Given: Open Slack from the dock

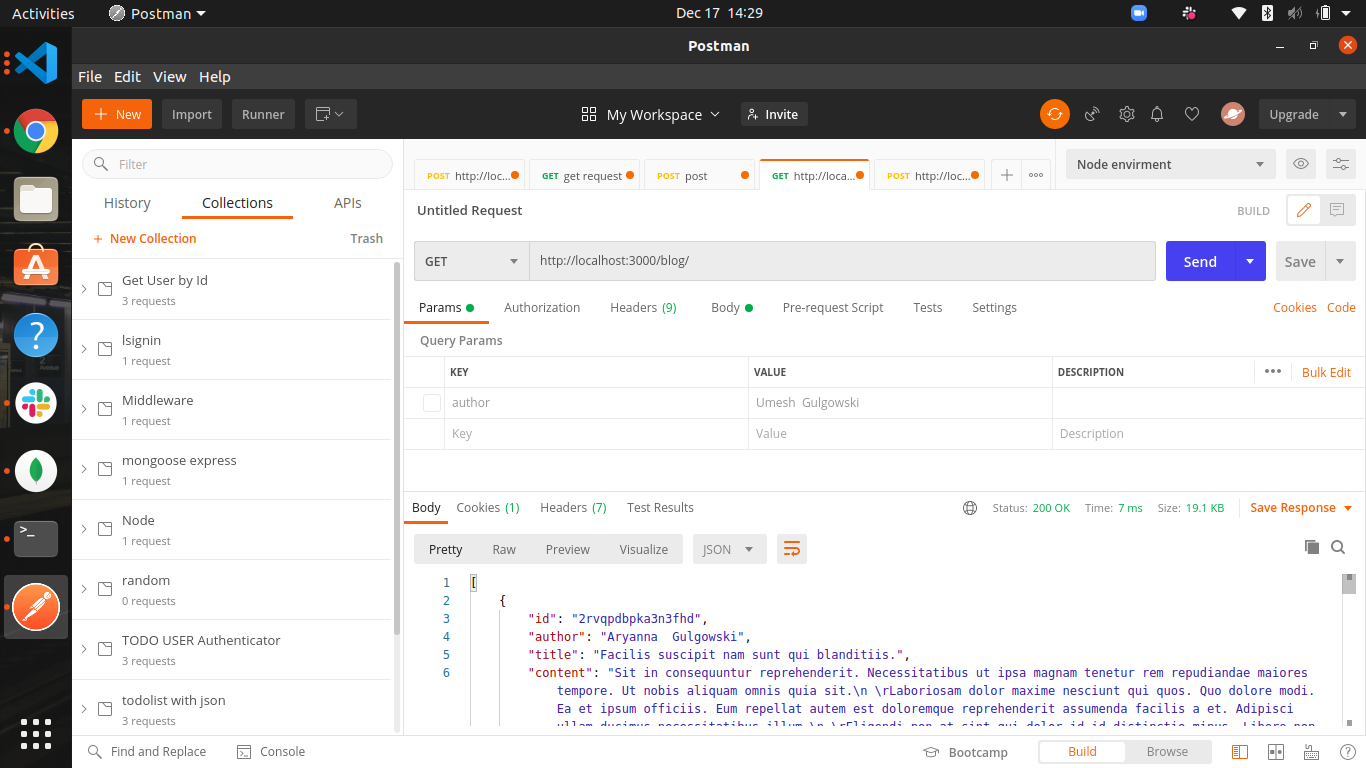Looking at the screenshot, I should [36, 403].
